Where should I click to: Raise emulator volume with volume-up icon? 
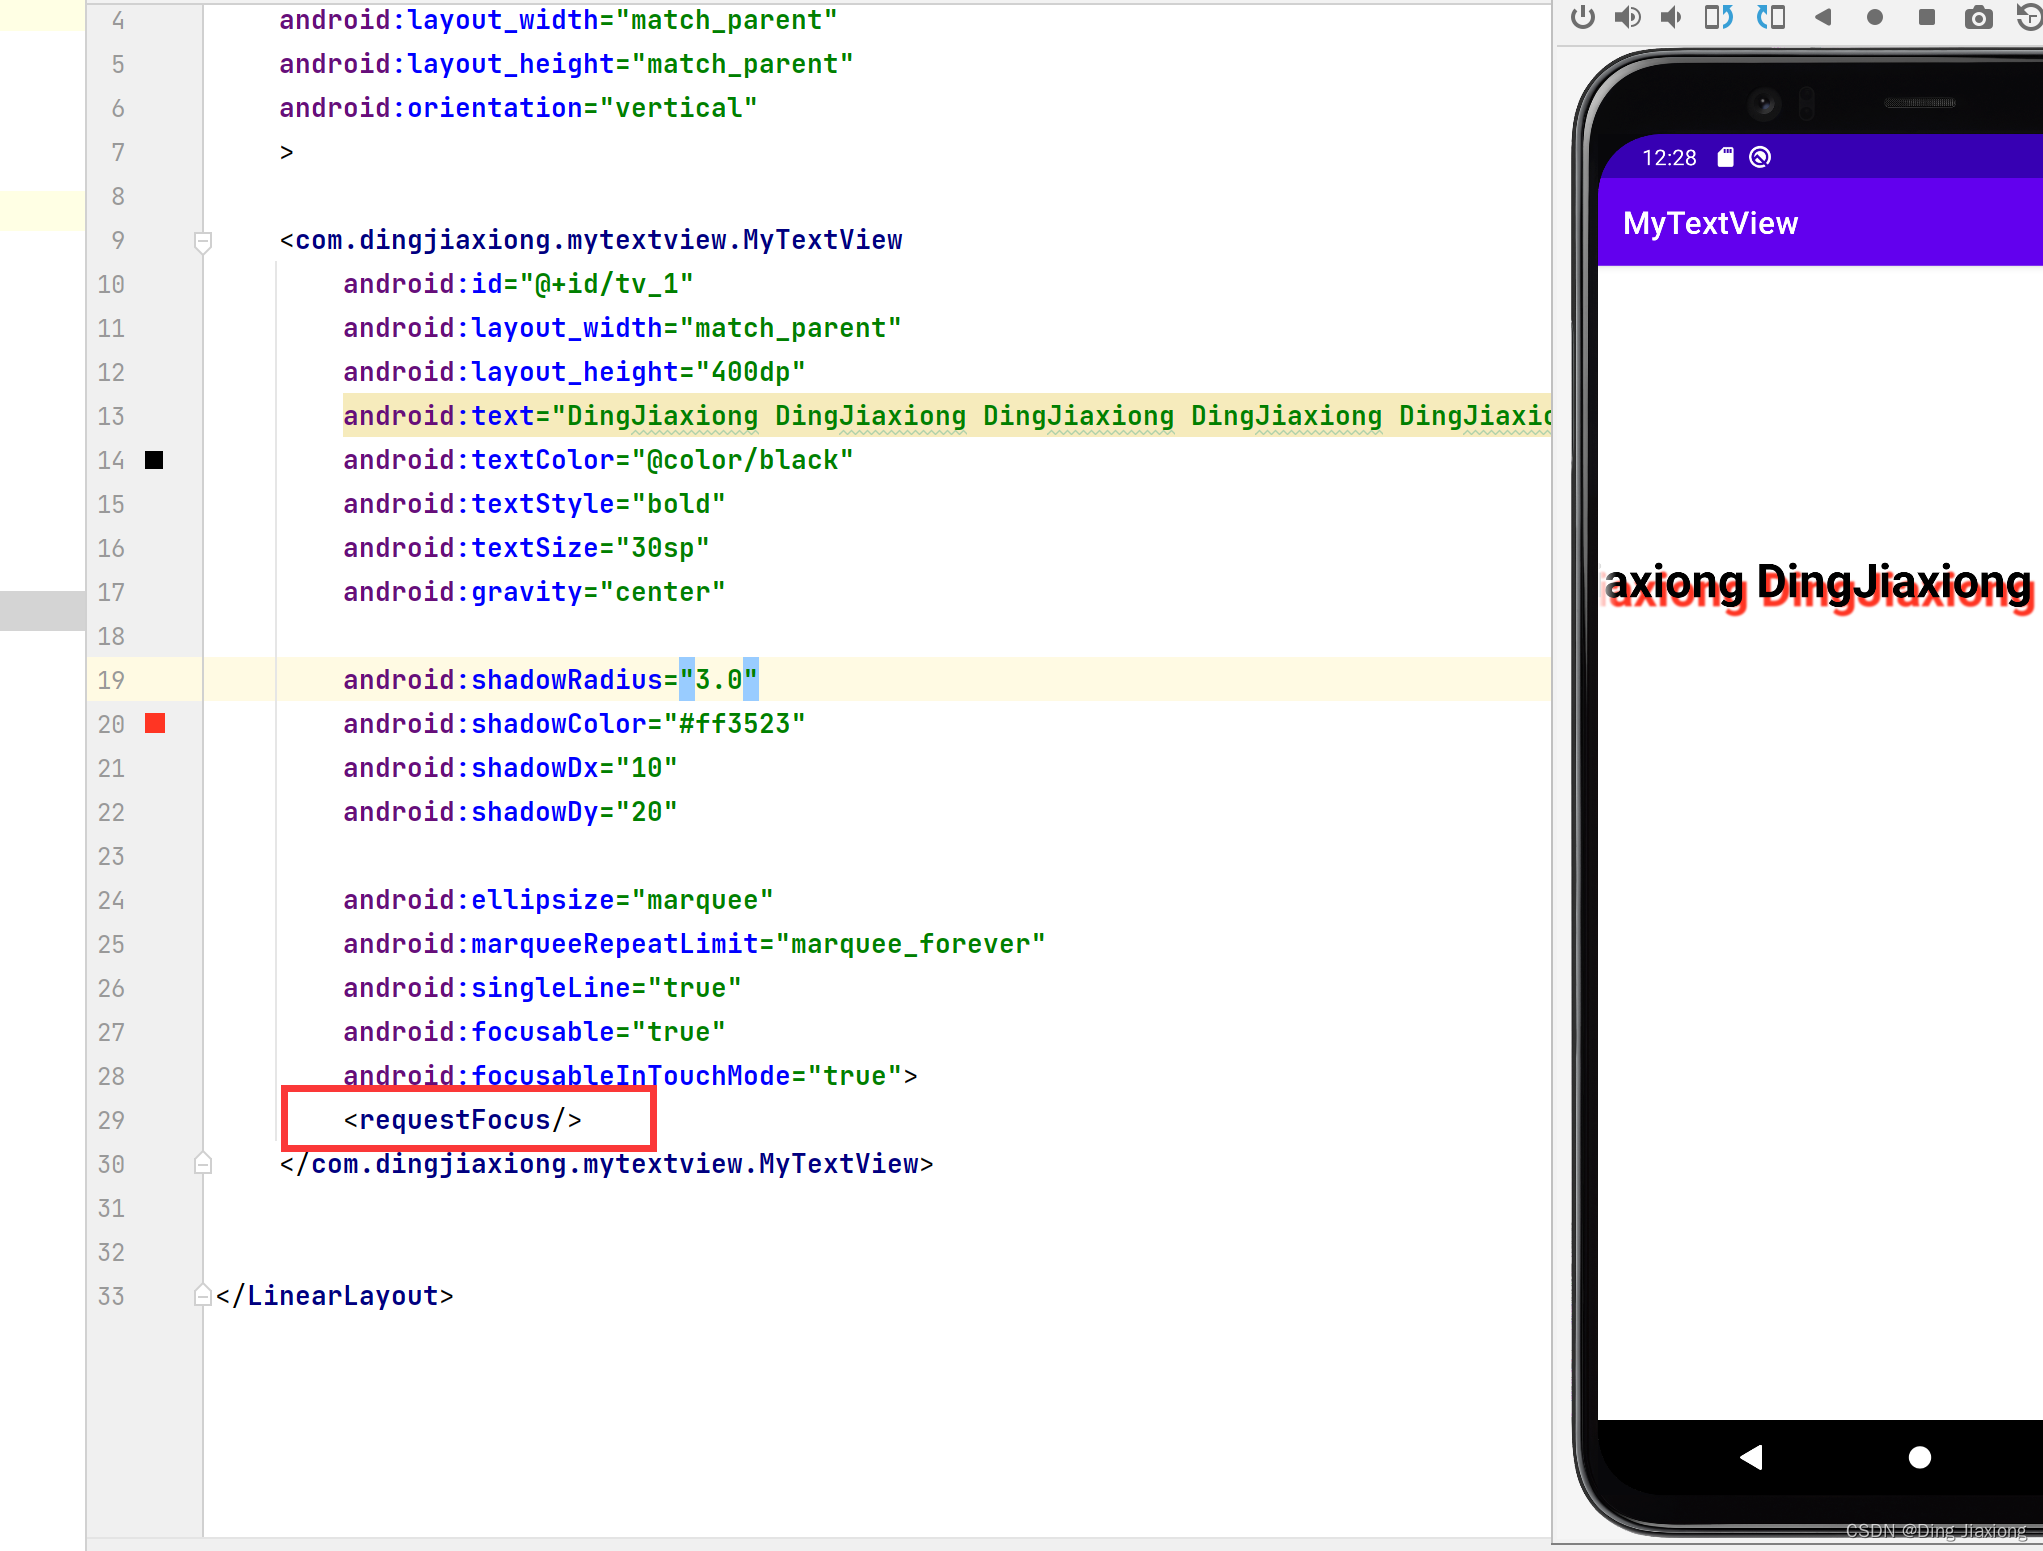coord(1627,17)
